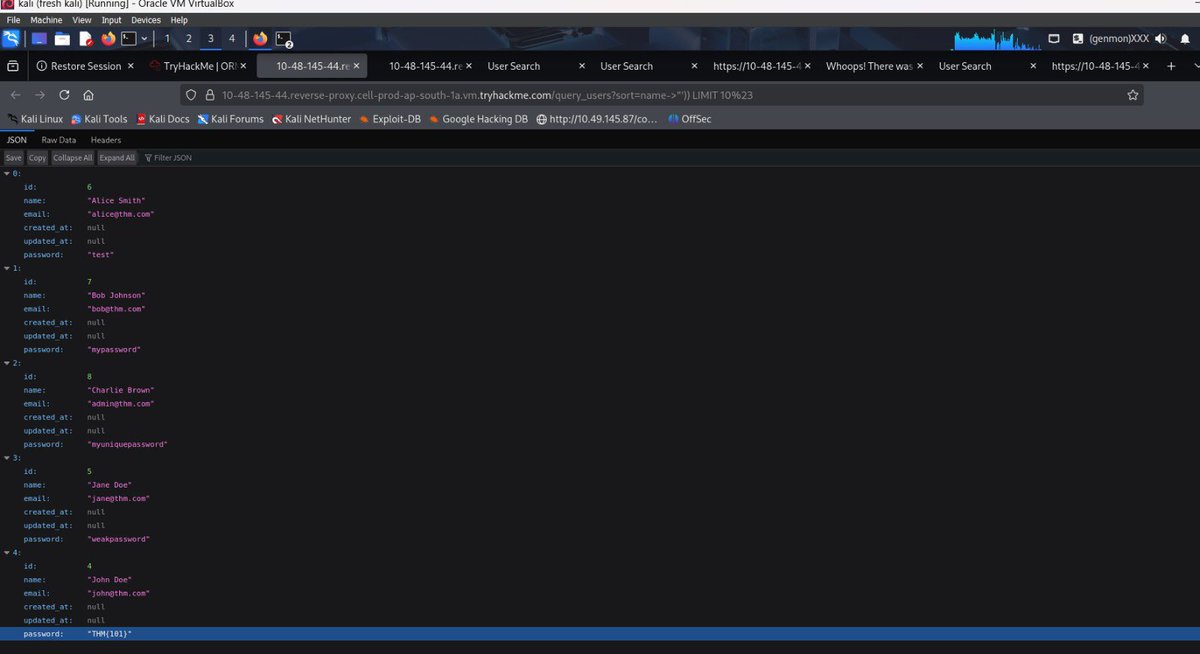Switch to the JSON viewer tab

point(17,140)
